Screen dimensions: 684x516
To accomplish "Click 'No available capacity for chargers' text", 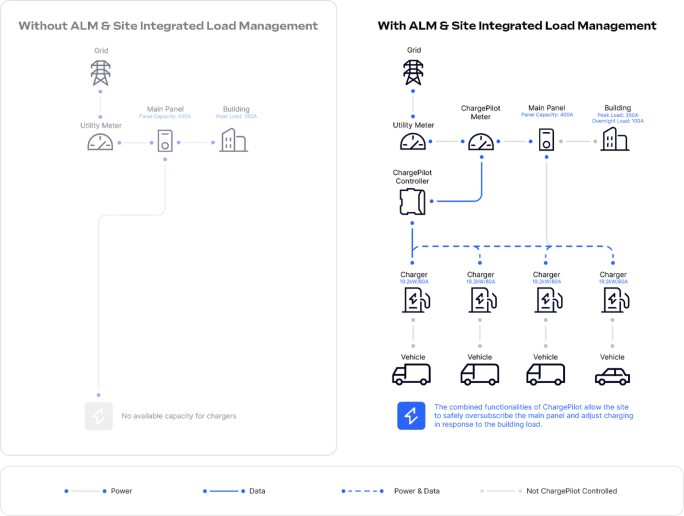I will point(179,416).
